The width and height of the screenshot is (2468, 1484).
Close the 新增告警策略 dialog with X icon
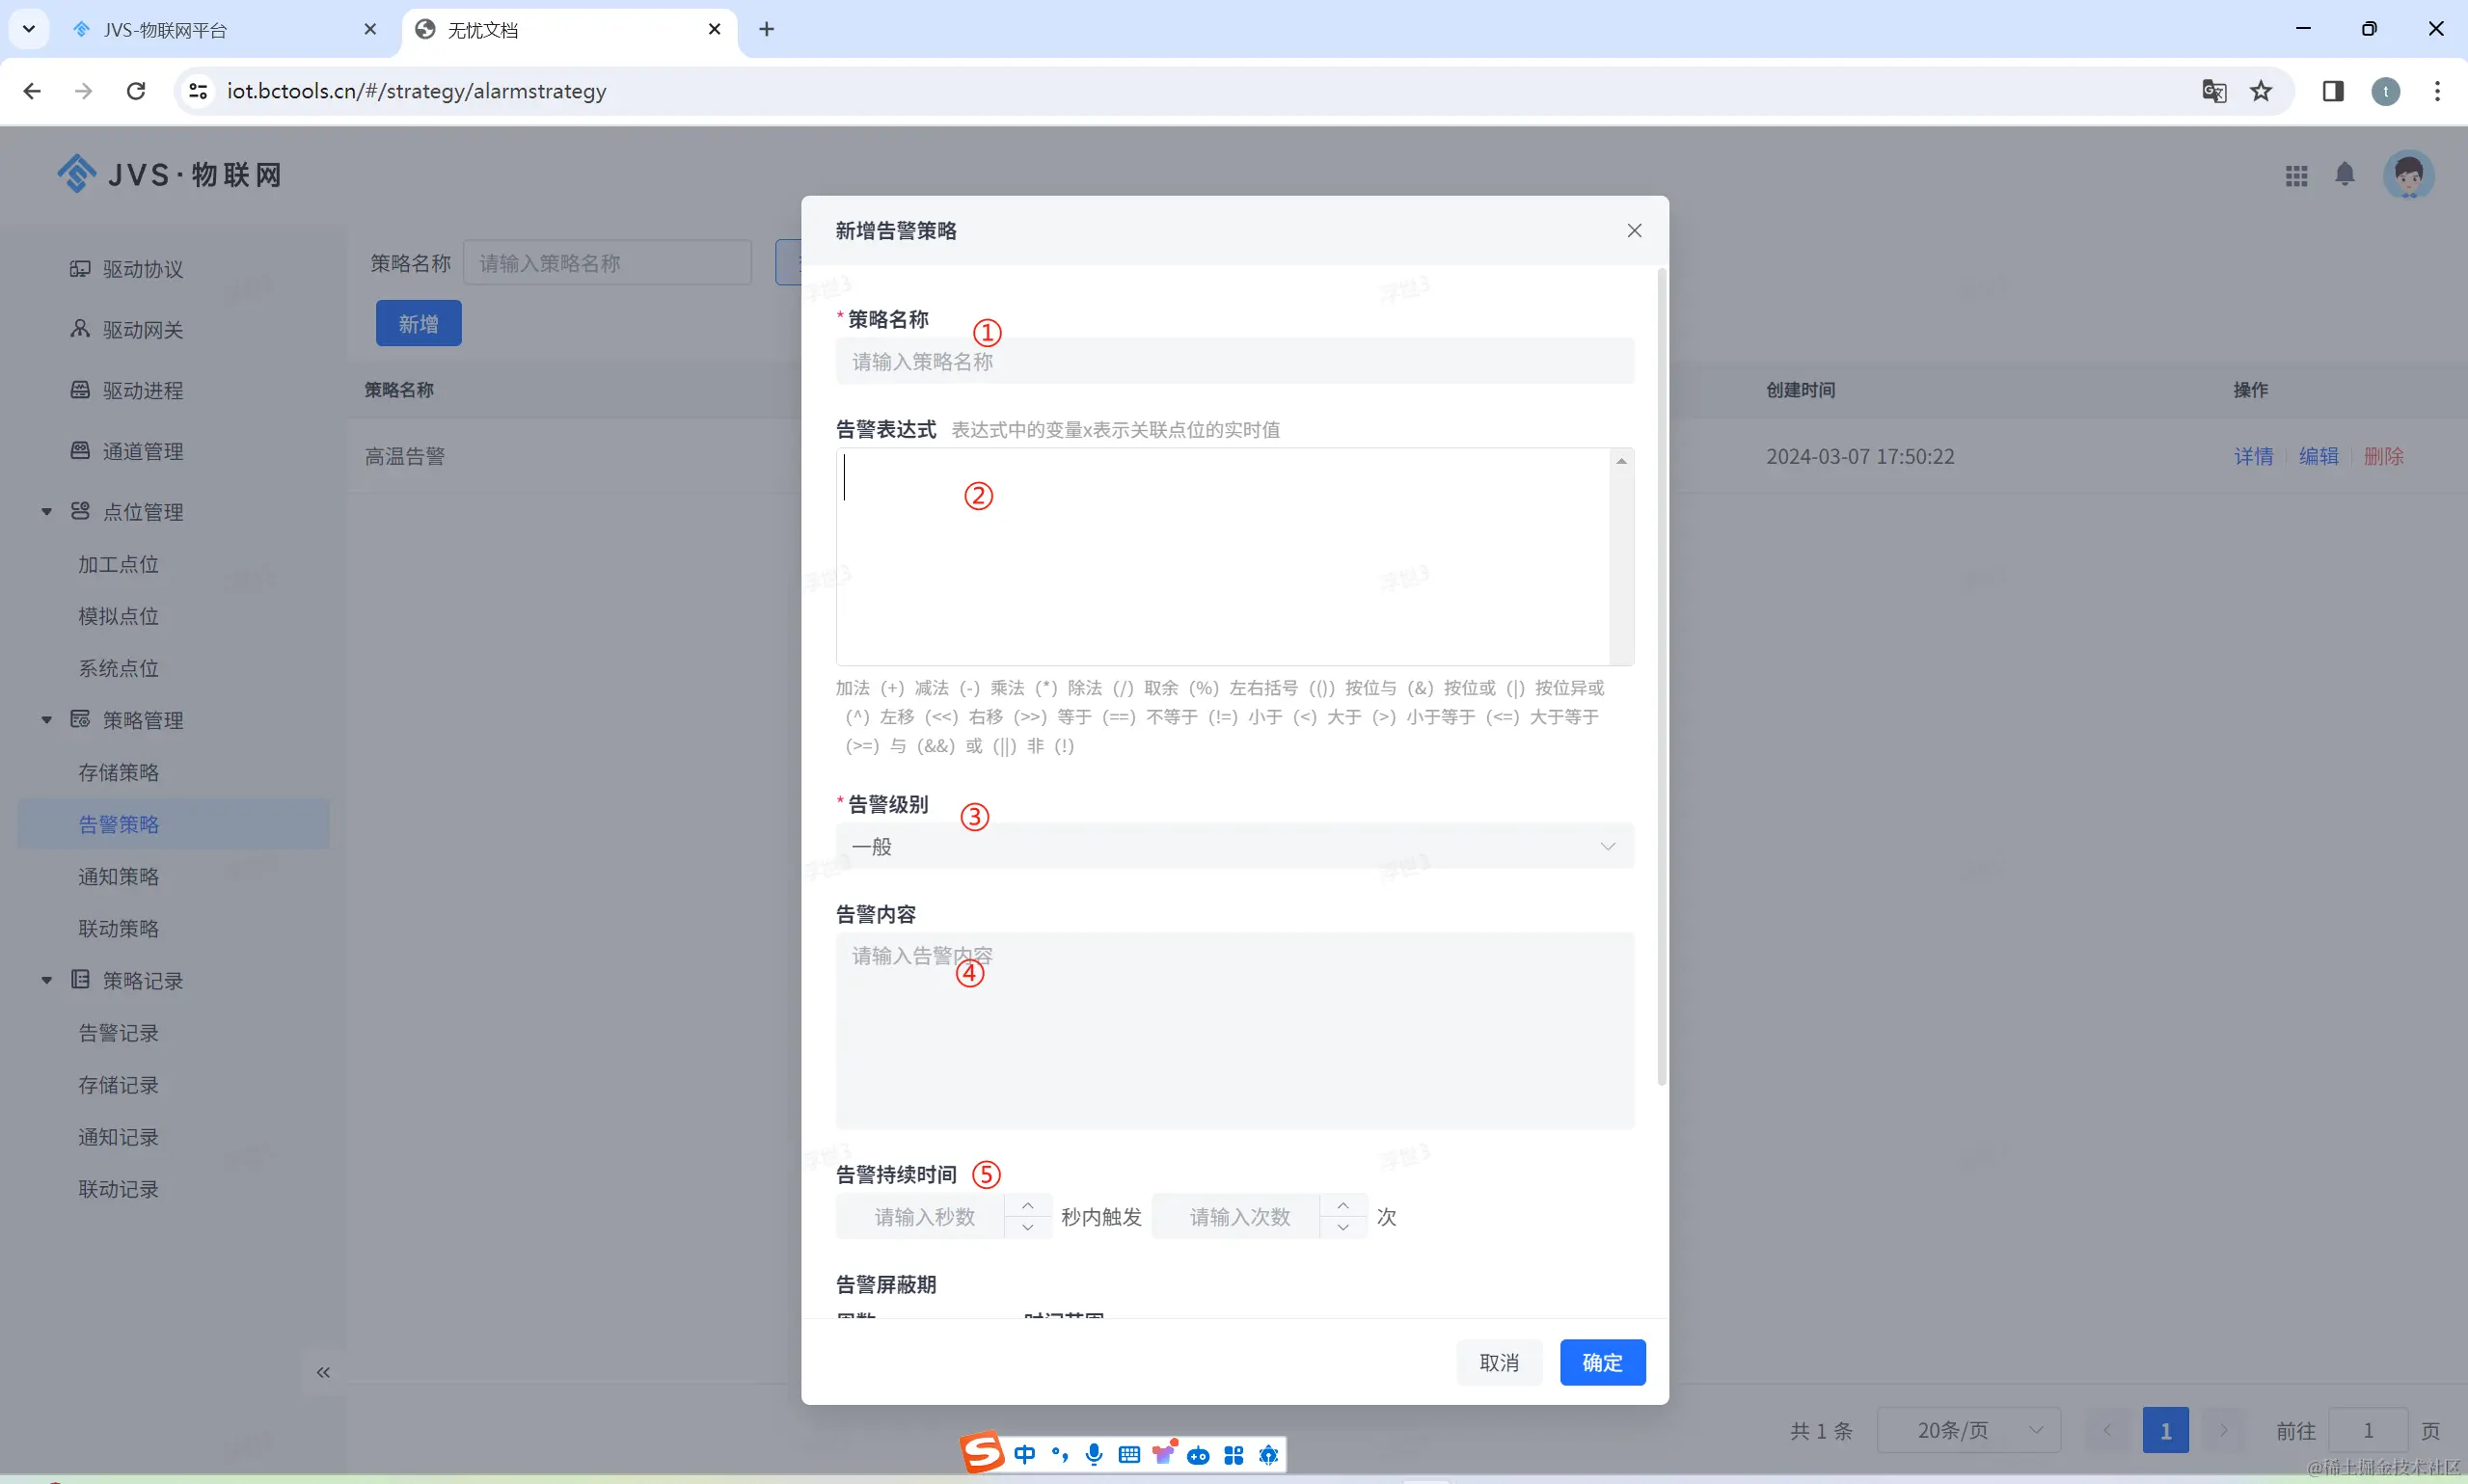pos(1634,231)
